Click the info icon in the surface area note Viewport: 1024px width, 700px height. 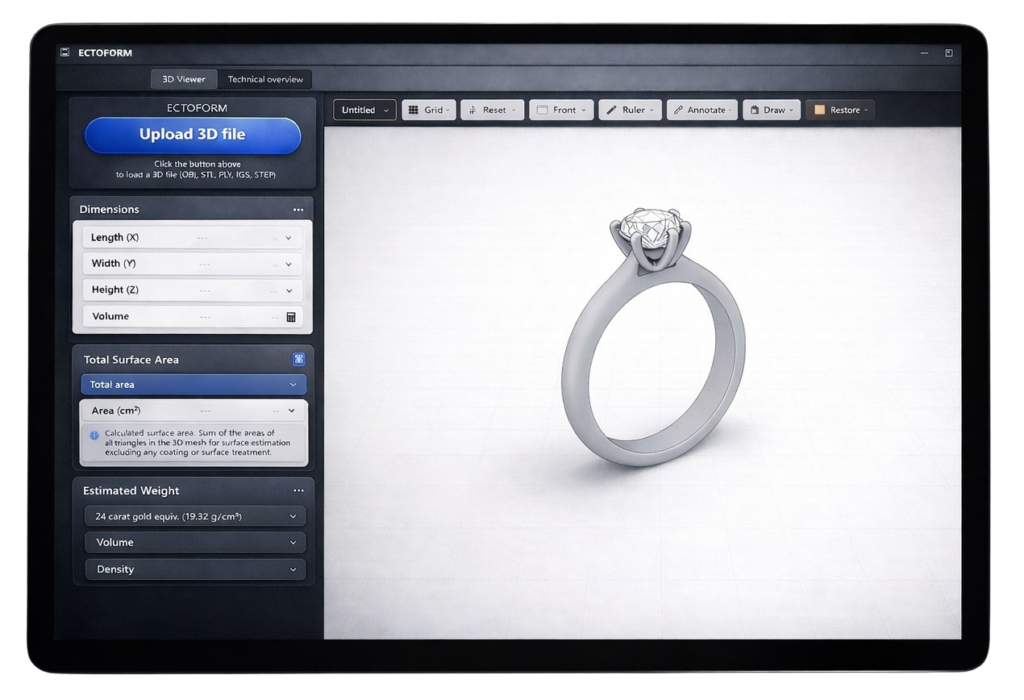pyautogui.click(x=94, y=435)
